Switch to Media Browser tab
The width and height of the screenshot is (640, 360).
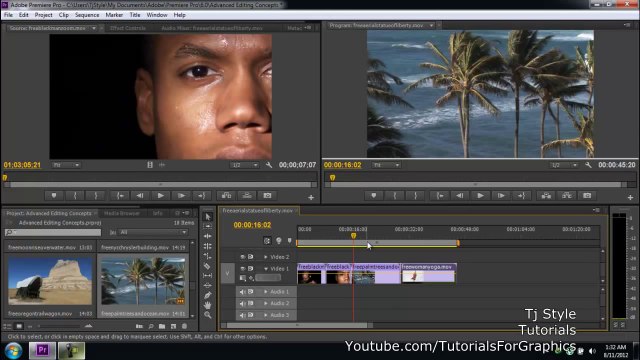coord(122,213)
